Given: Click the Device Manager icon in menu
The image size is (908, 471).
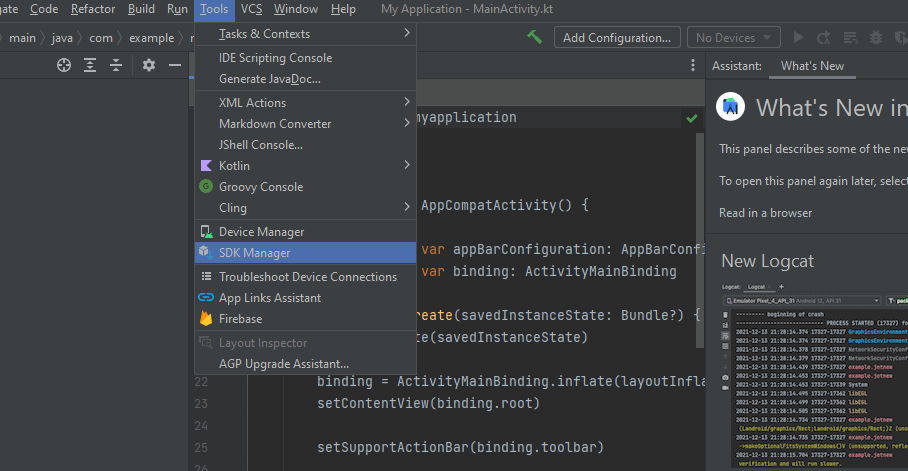Looking at the screenshot, I should [206, 232].
